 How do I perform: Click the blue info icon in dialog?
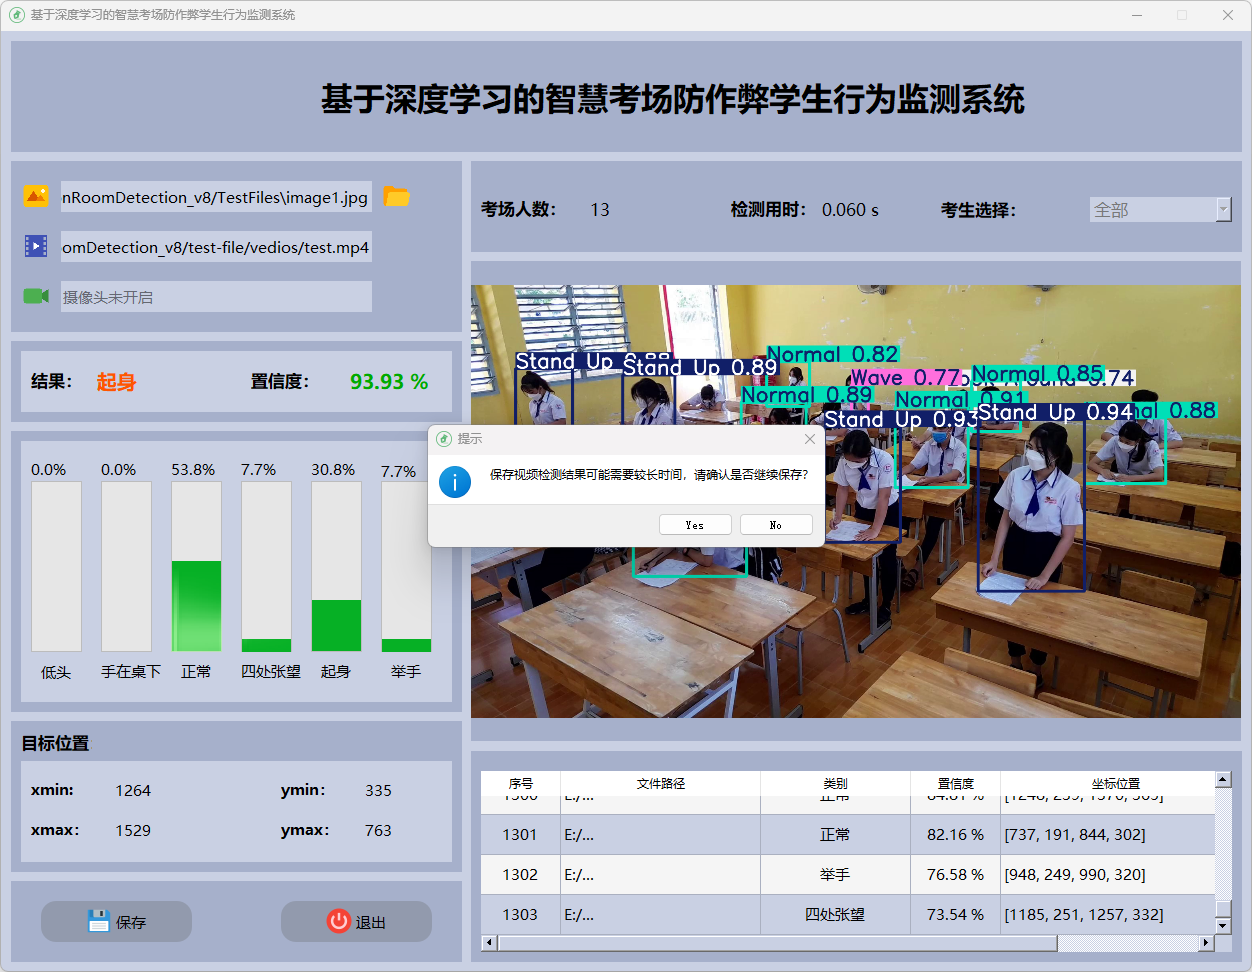point(455,482)
